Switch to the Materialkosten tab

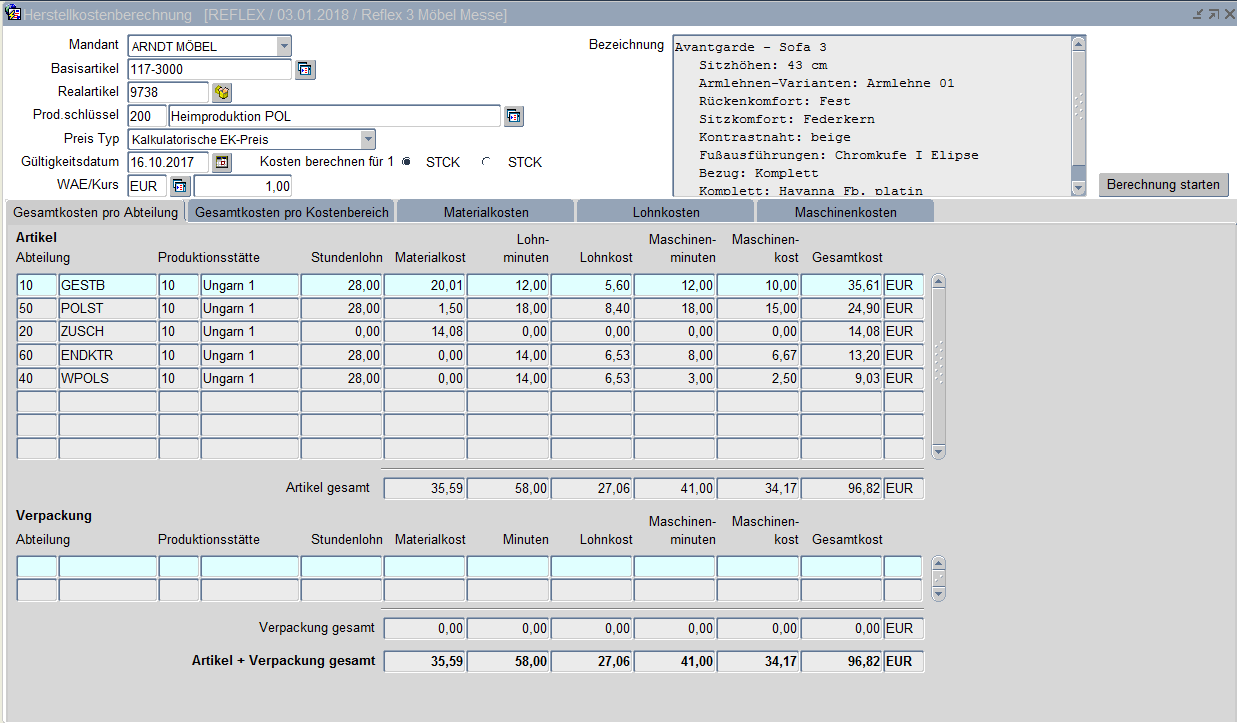[x=486, y=212]
